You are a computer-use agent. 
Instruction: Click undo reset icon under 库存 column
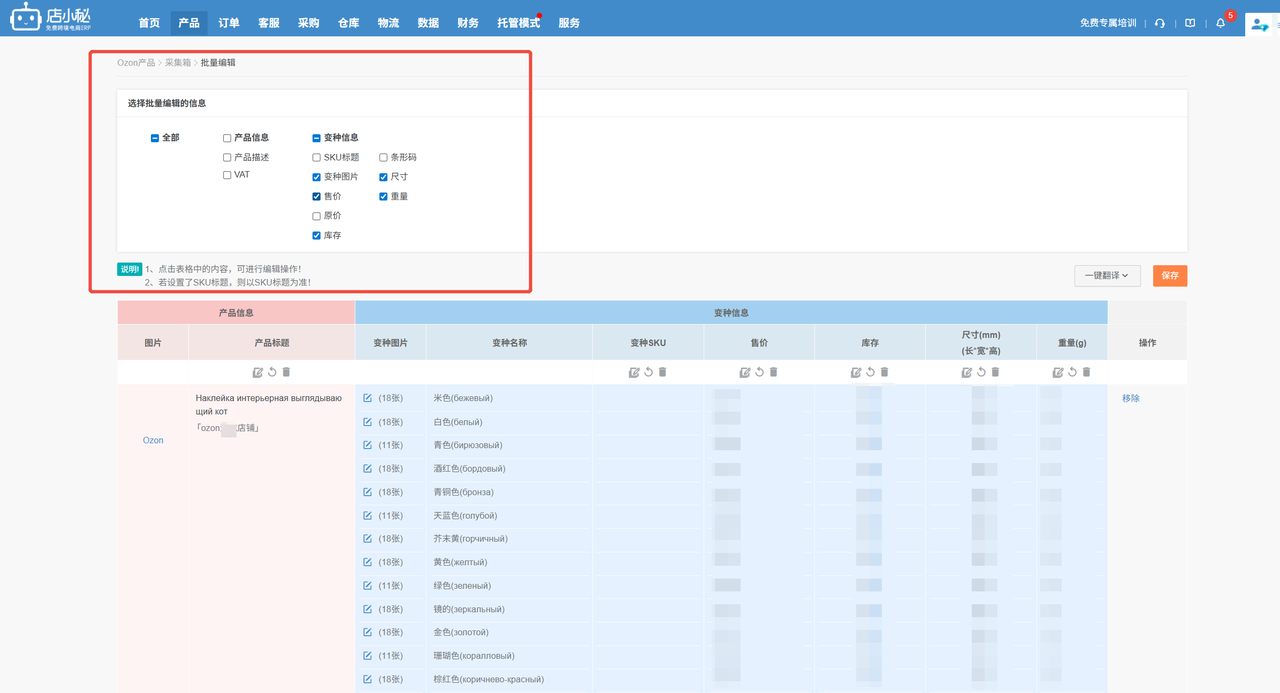[870, 372]
